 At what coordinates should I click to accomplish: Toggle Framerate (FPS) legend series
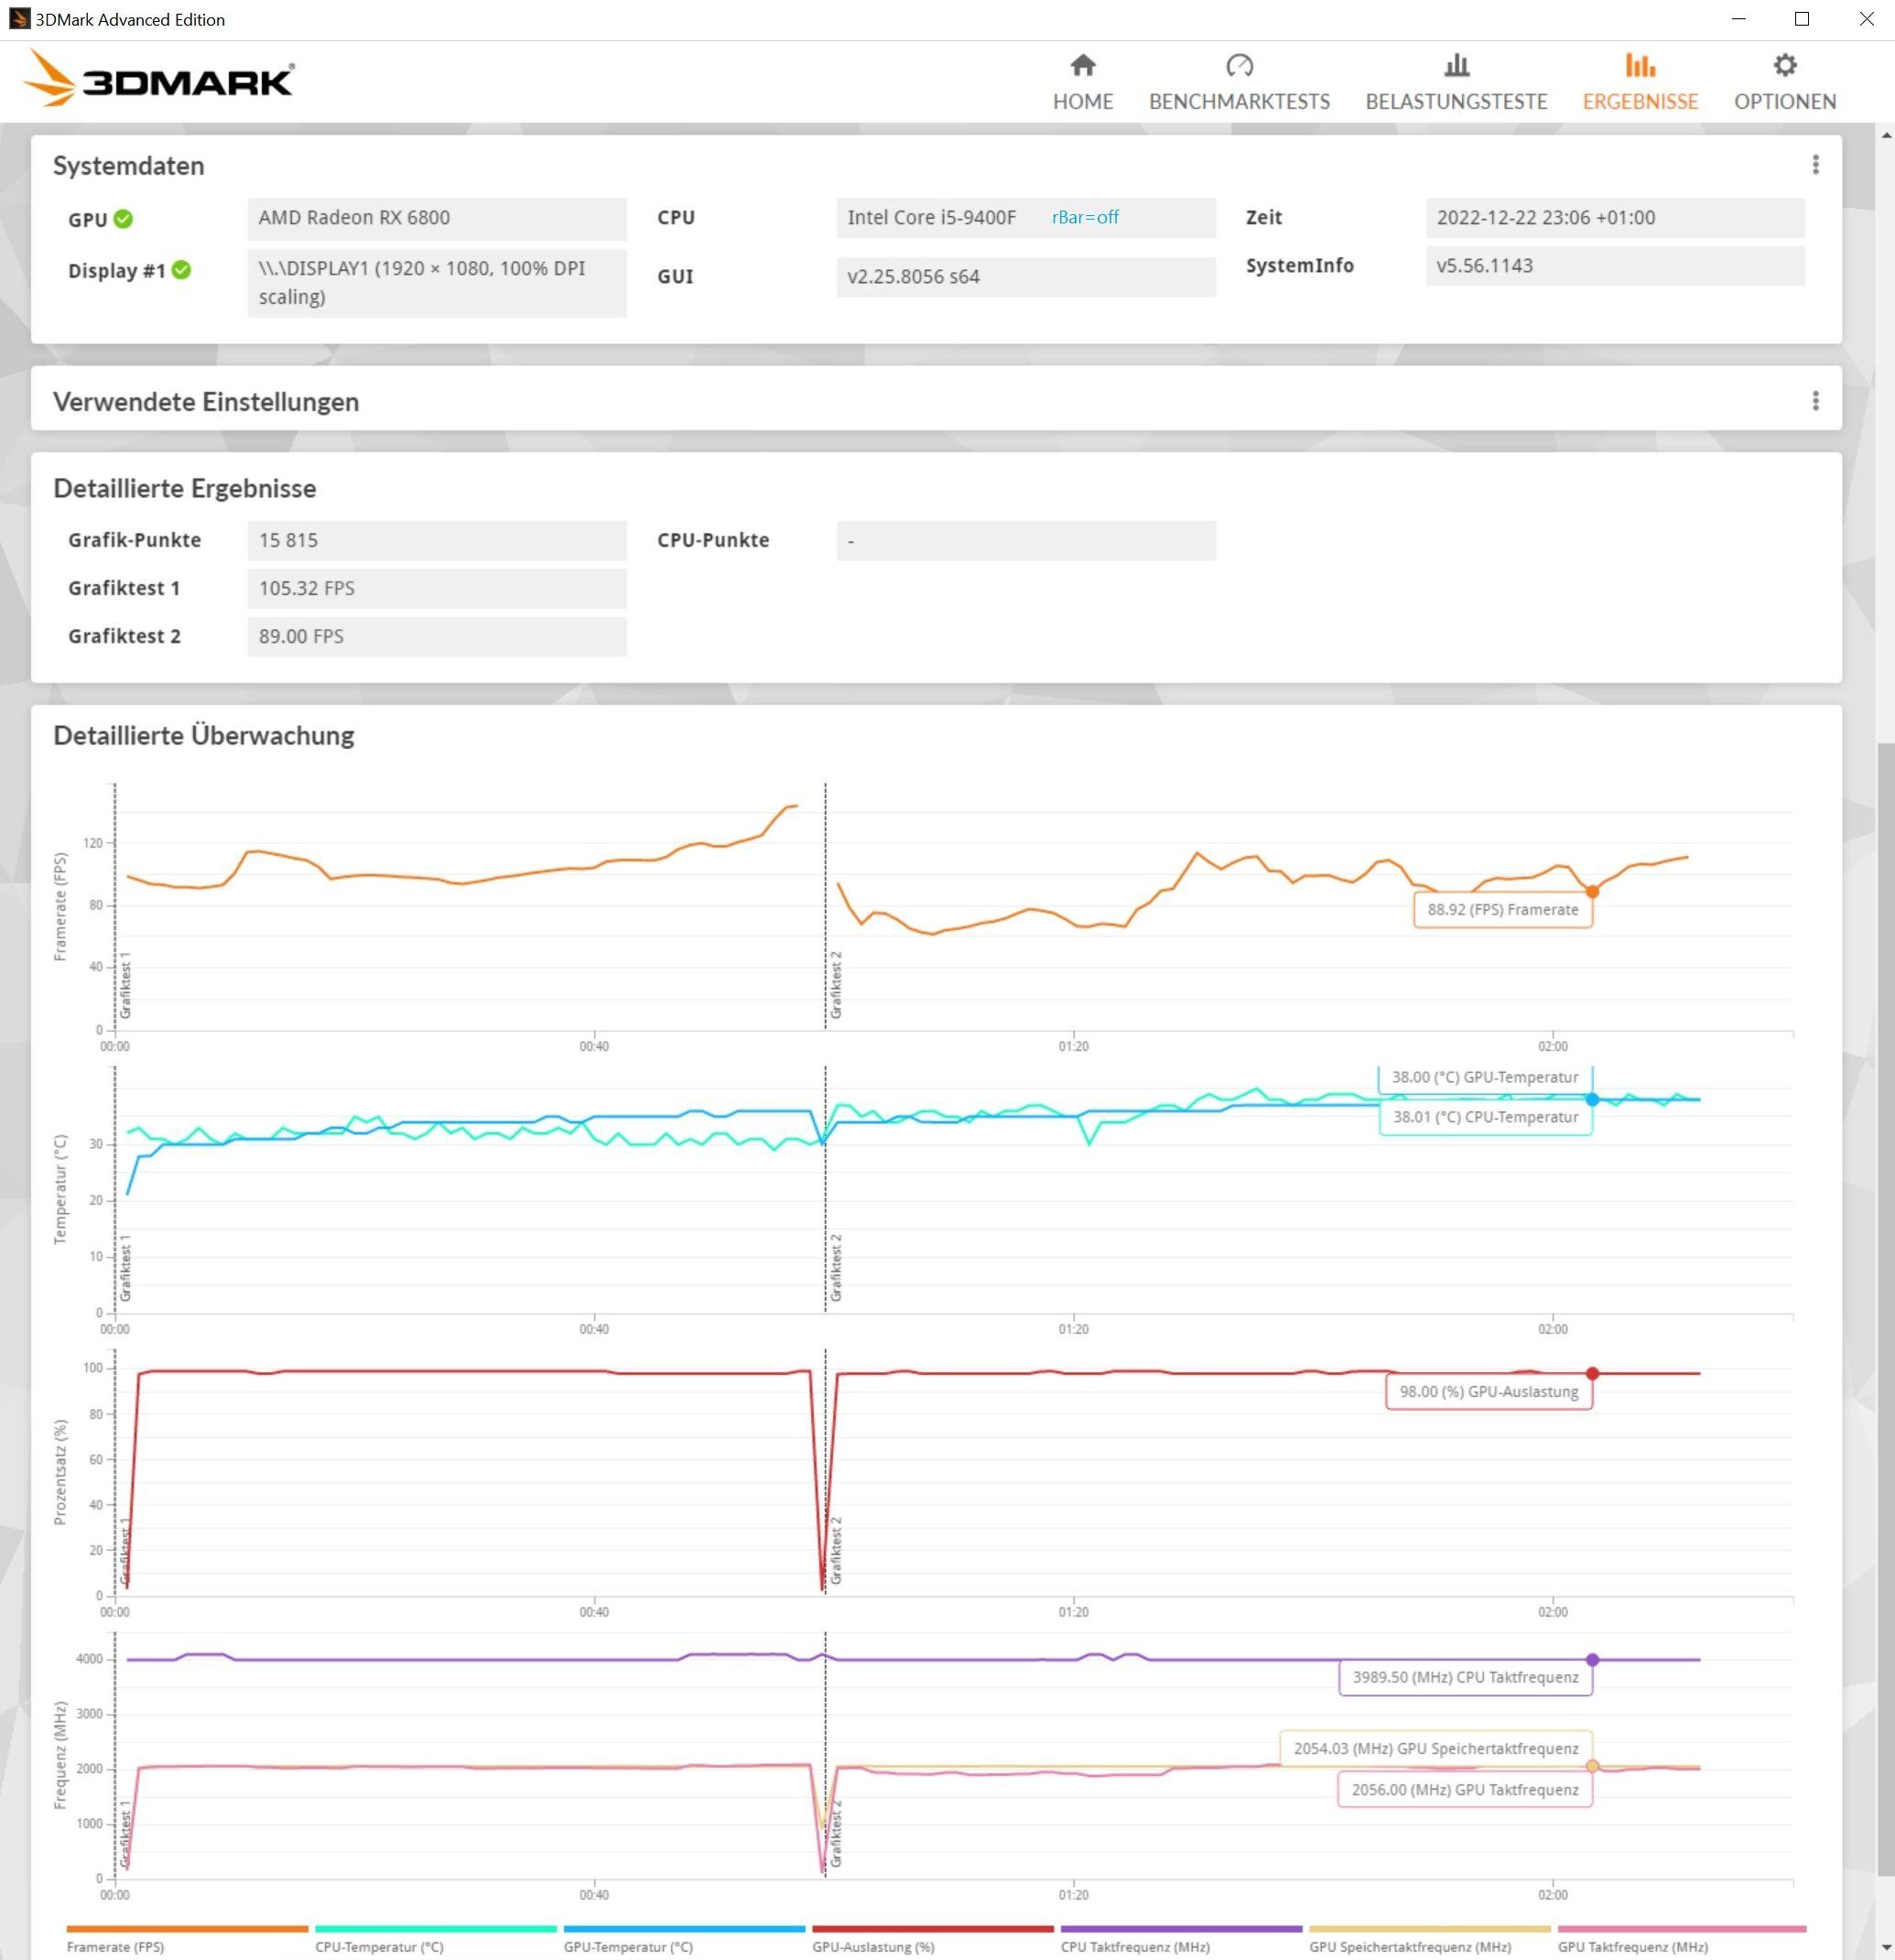[187, 1940]
